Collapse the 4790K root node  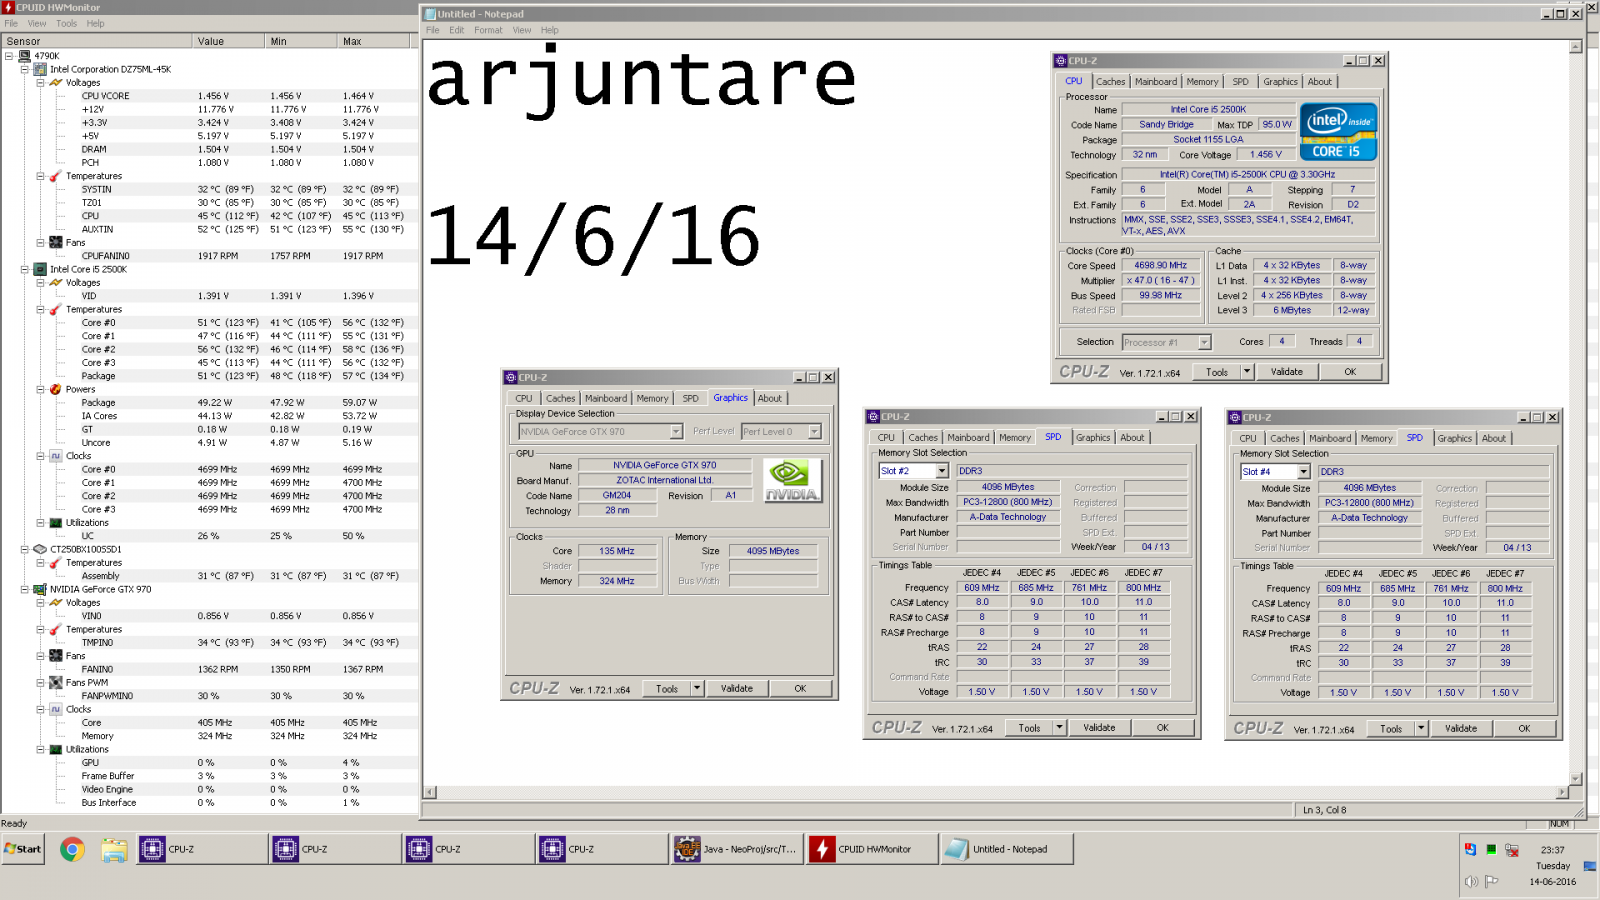click(9, 56)
